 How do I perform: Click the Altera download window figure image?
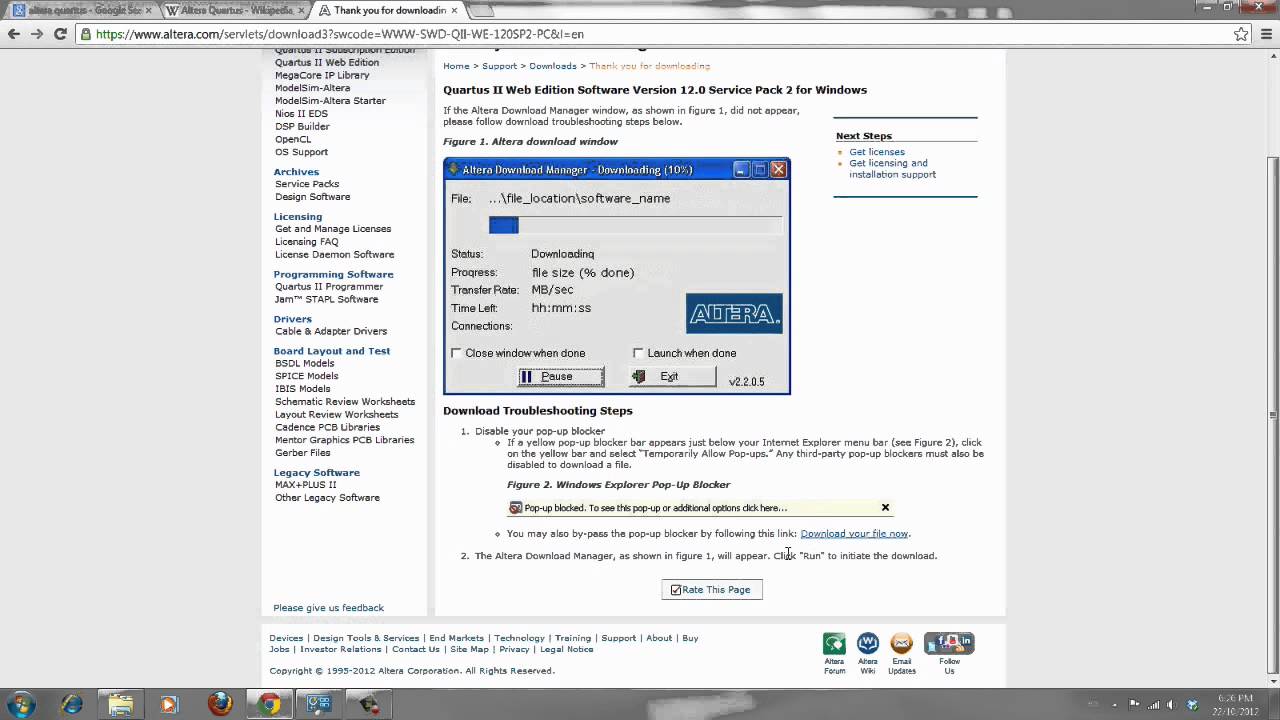tap(617, 276)
